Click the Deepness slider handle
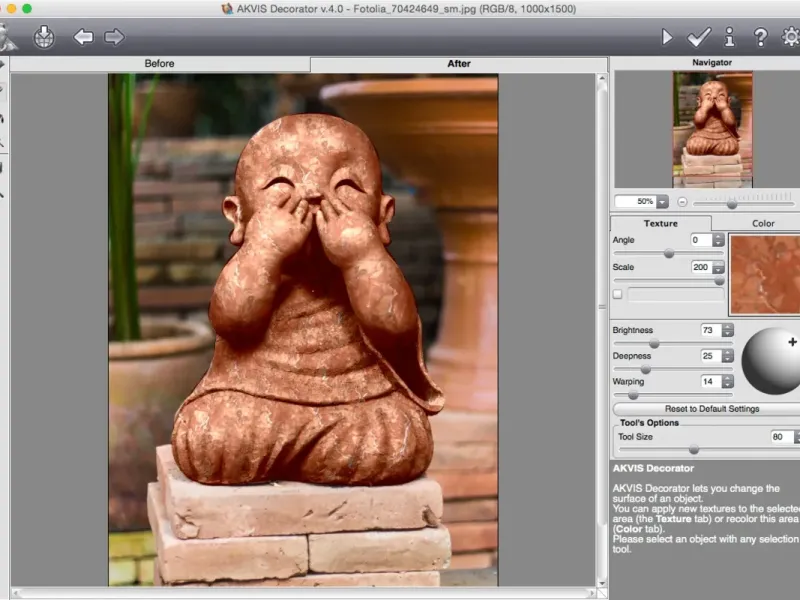Screen dimensions: 800x600 tap(645, 369)
